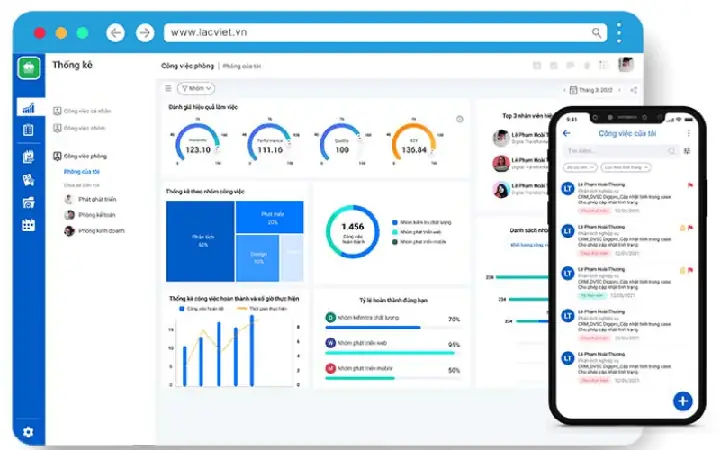
Task: Select Phát phát triển department
Action: pyautogui.click(x=90, y=199)
